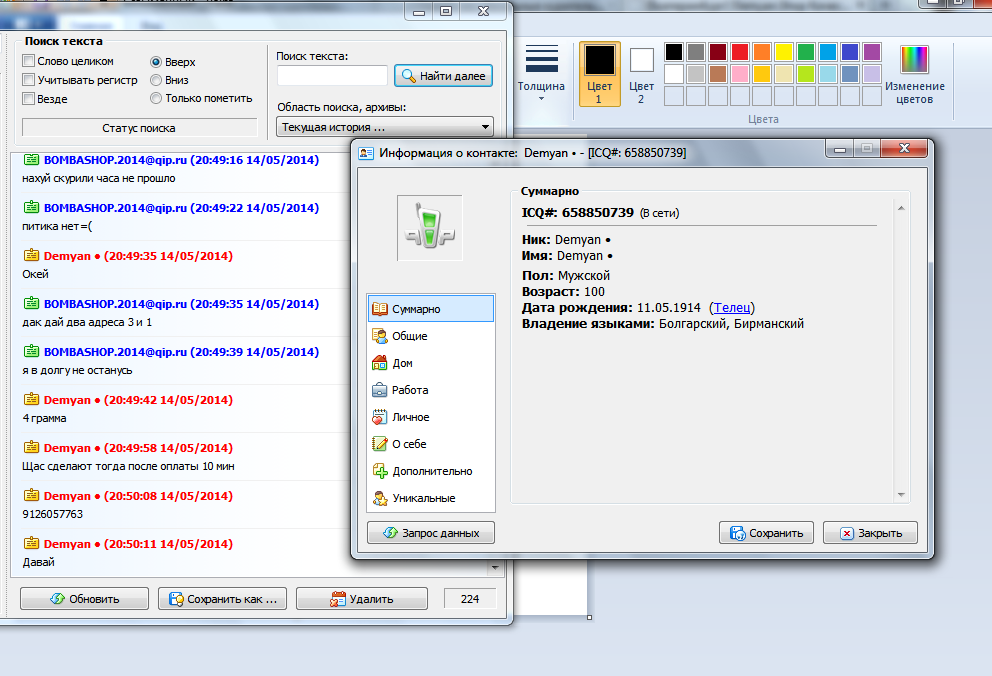
Task: Click the message icon of Demyan 20:50:08 entry
Action: click(x=31, y=496)
